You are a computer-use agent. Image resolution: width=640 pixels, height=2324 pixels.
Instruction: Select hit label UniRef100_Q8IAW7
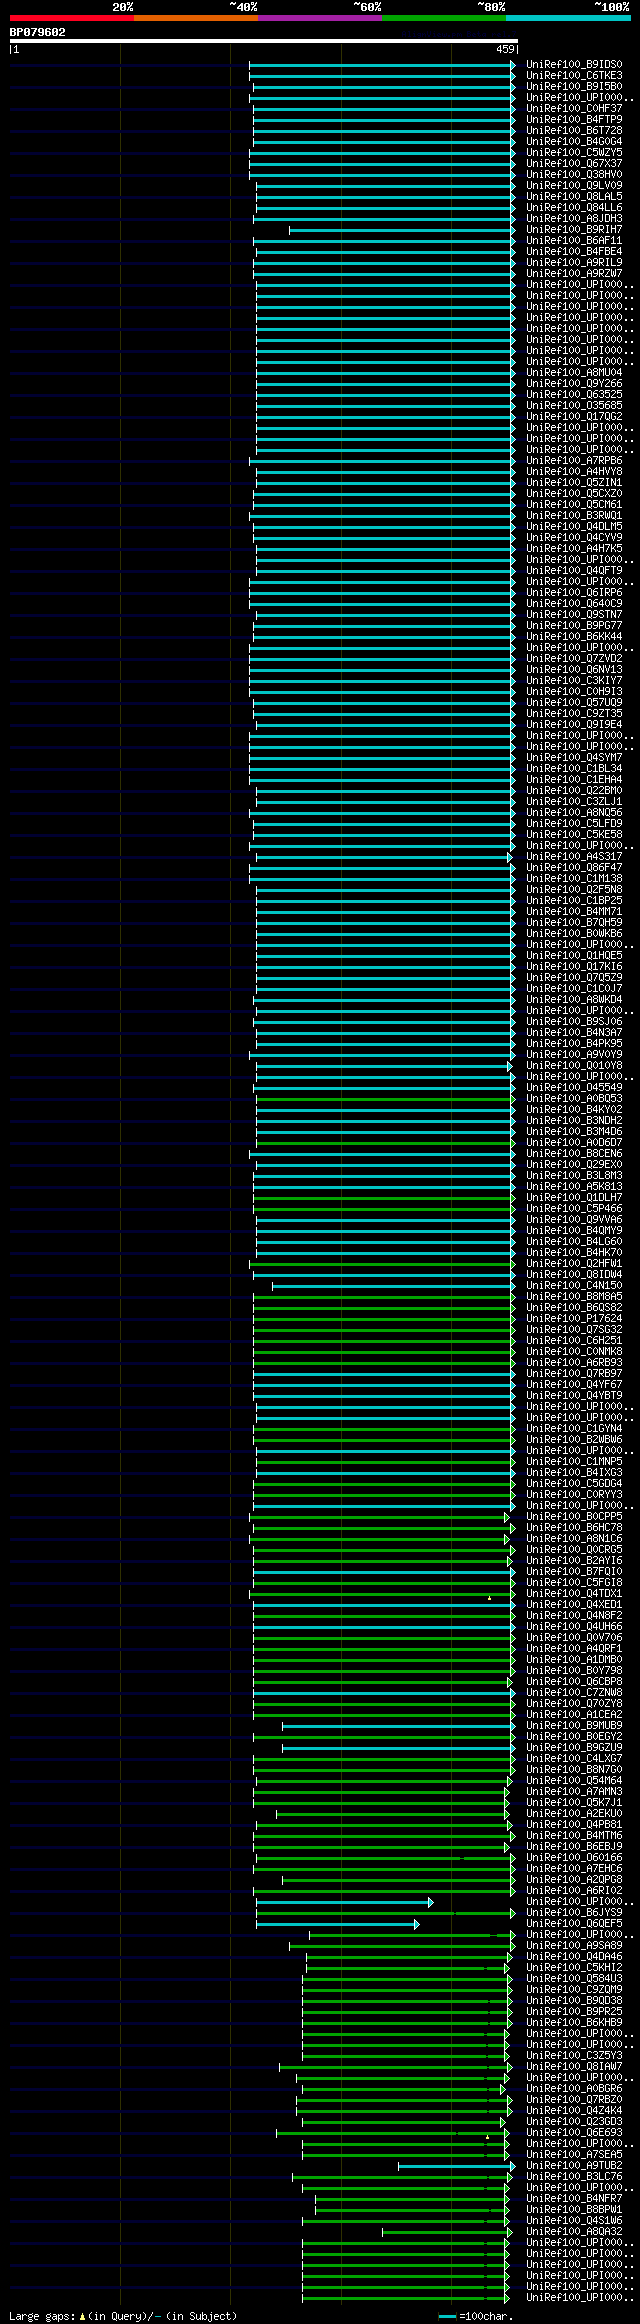(x=574, y=2067)
